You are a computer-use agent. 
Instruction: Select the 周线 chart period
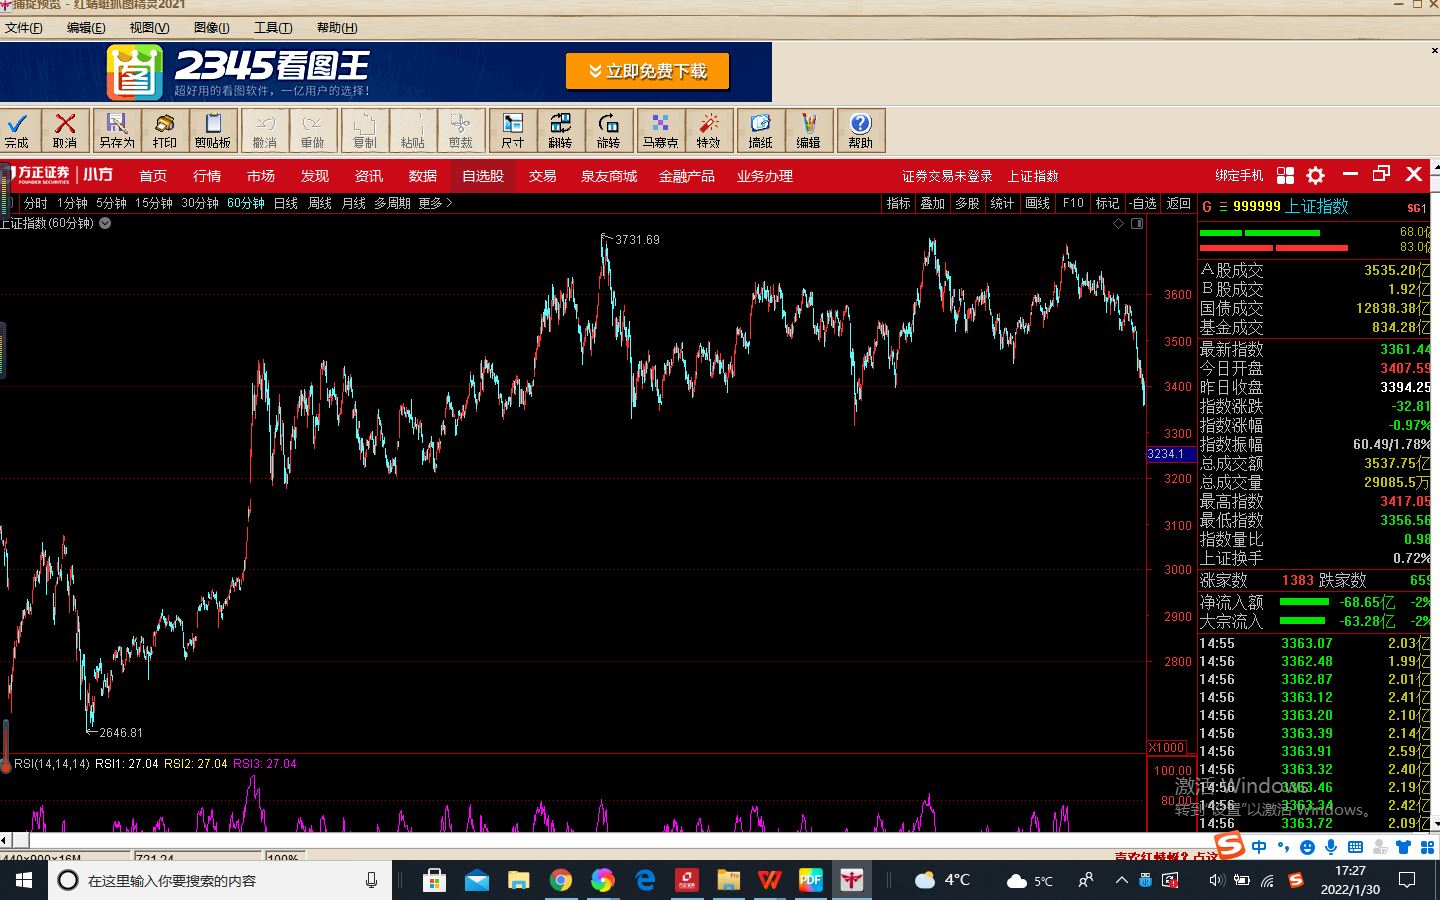[x=320, y=203]
